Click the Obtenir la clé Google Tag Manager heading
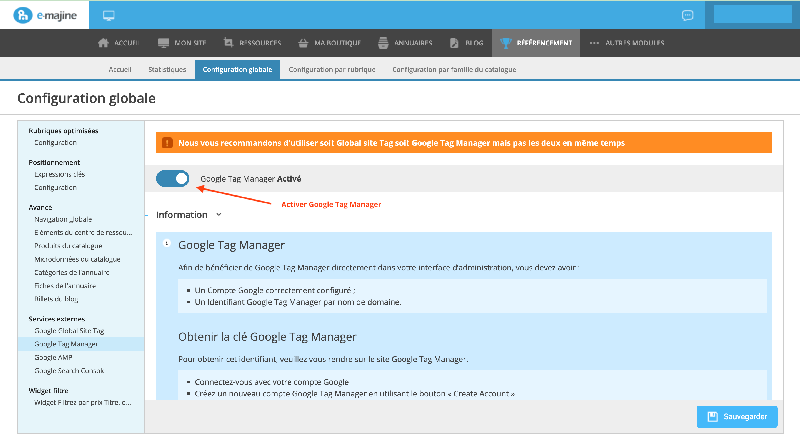Viewport: 800px width, 439px height. coord(267,337)
